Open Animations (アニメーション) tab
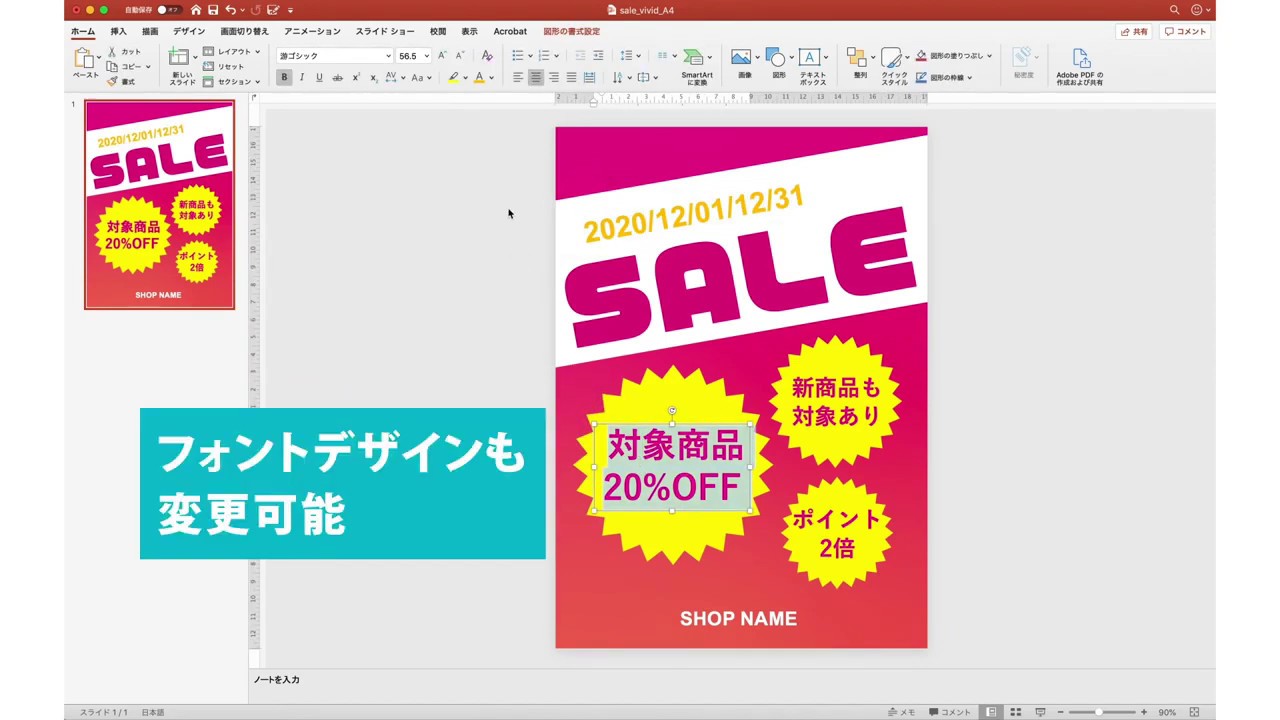Screen dimensions: 1280x720 312,32
